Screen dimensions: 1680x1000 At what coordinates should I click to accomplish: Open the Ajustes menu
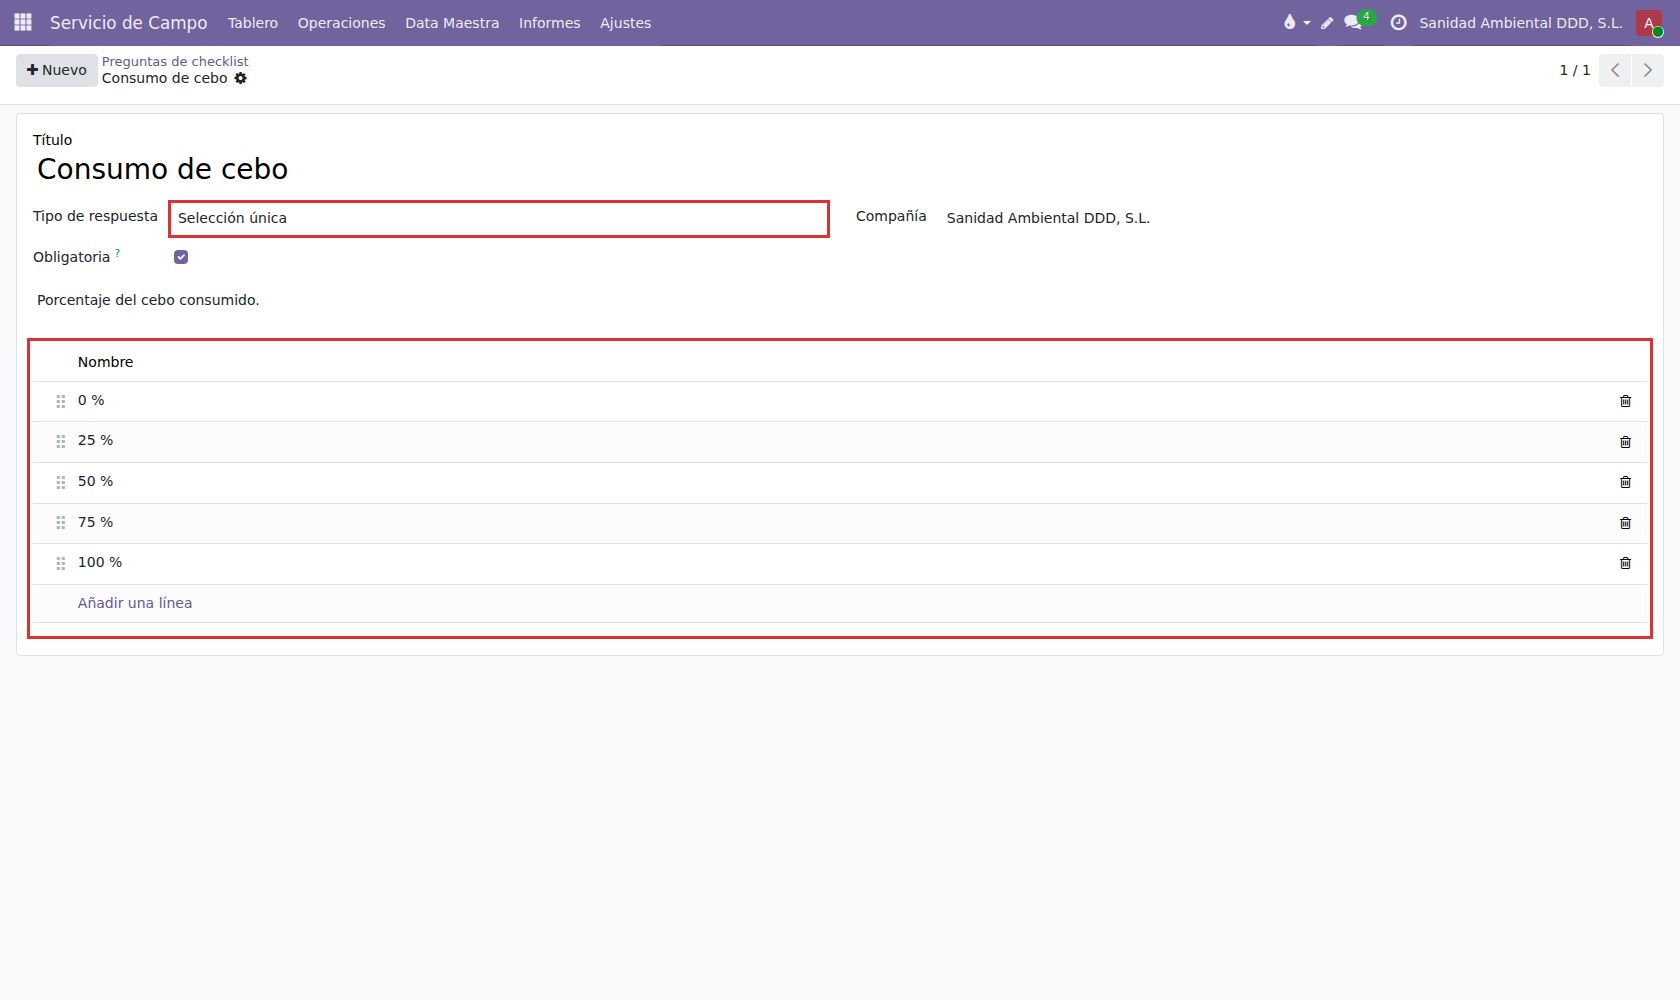625,23
